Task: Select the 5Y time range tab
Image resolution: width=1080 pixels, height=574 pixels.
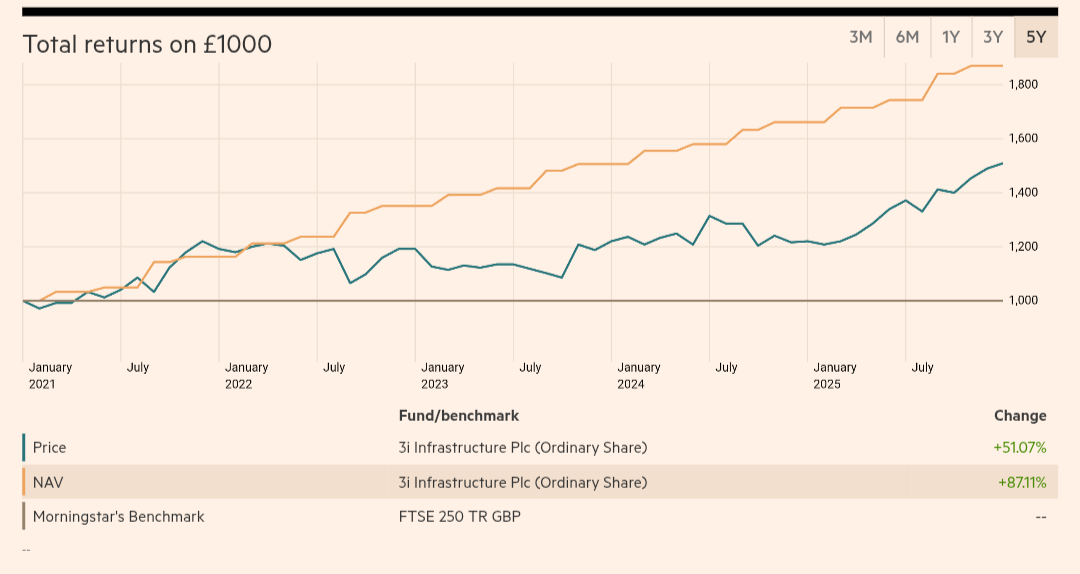Action: pyautogui.click(x=1036, y=37)
